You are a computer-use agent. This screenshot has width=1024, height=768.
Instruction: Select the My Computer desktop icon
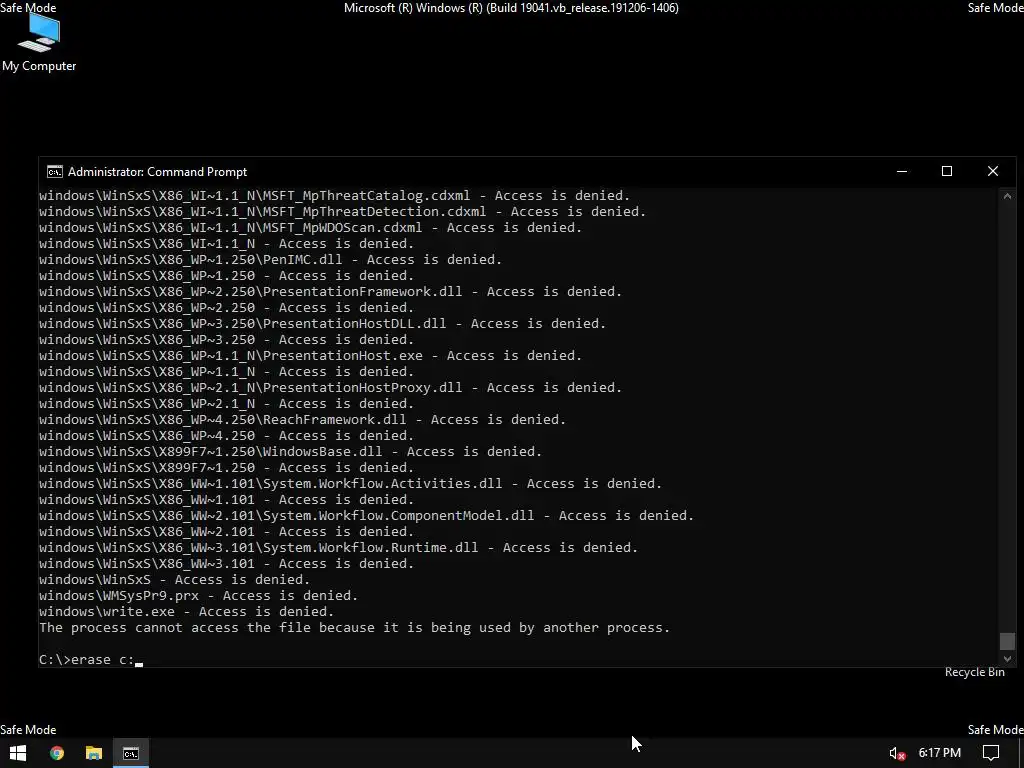point(39,42)
